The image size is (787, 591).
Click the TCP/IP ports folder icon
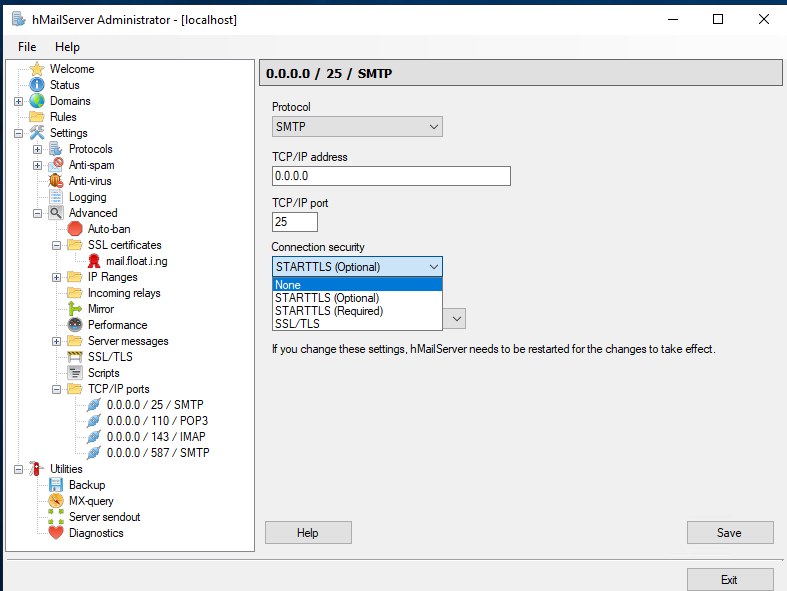[75, 389]
